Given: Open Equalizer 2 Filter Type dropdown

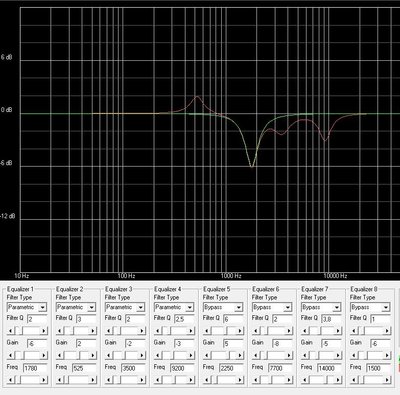Looking at the screenshot, I should coord(76,307).
